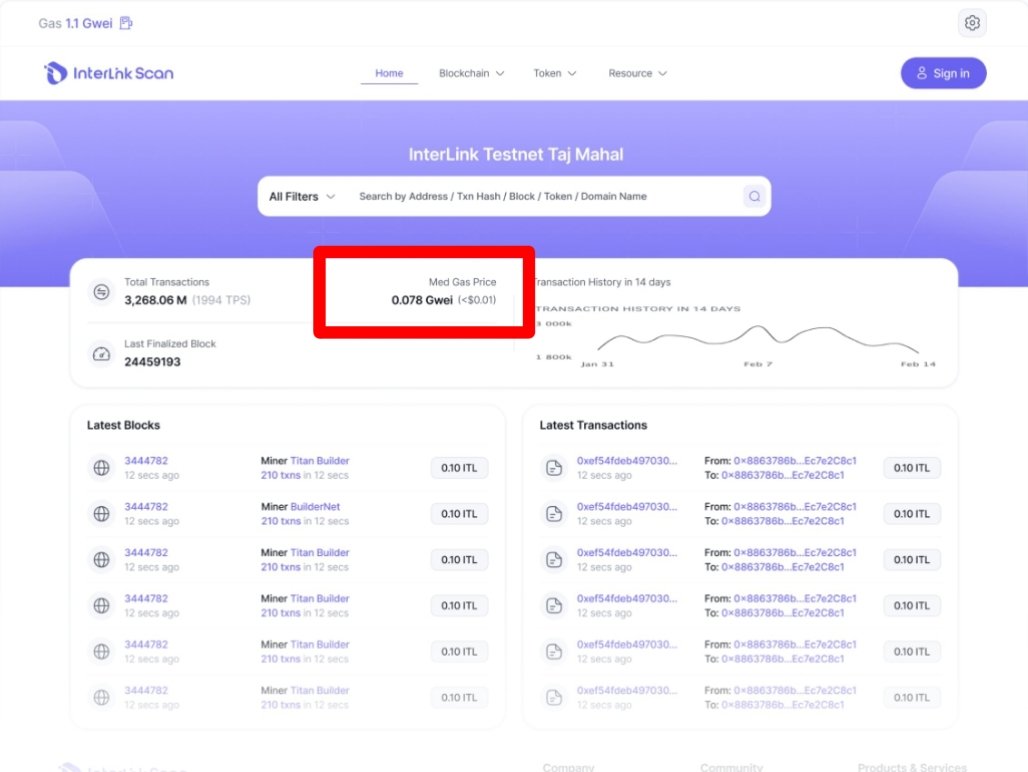Click the 0.10 ITL badge in BuilderNet row

pos(459,514)
